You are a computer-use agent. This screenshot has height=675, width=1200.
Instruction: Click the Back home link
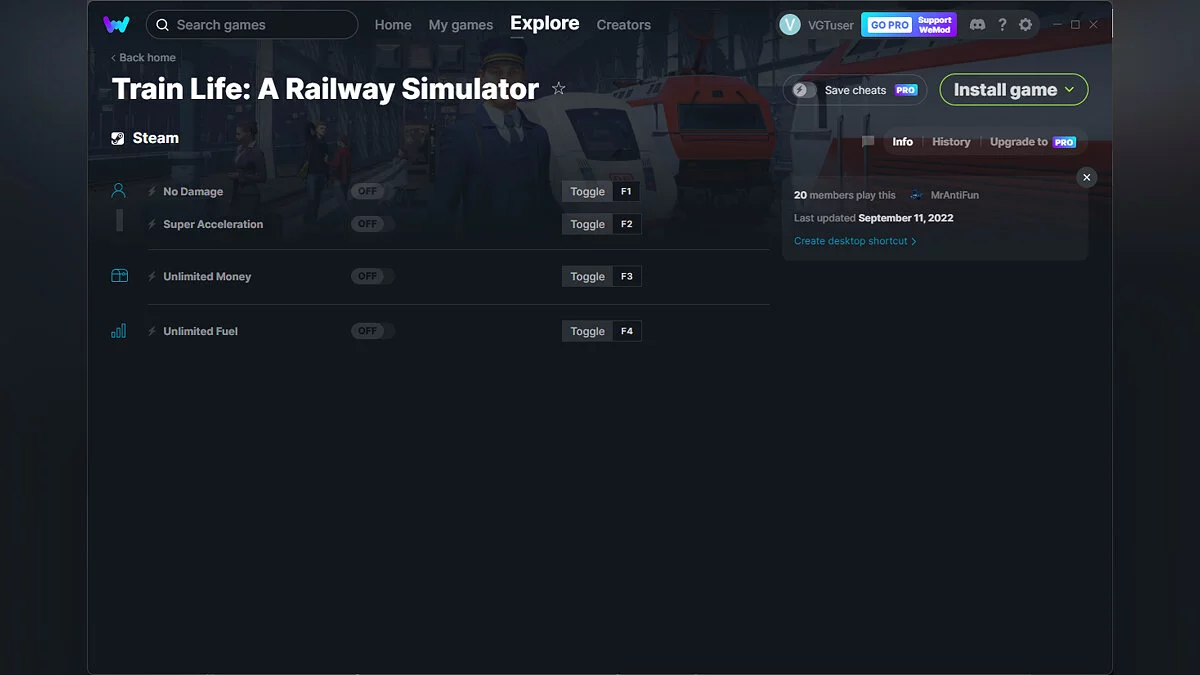[x=143, y=58]
